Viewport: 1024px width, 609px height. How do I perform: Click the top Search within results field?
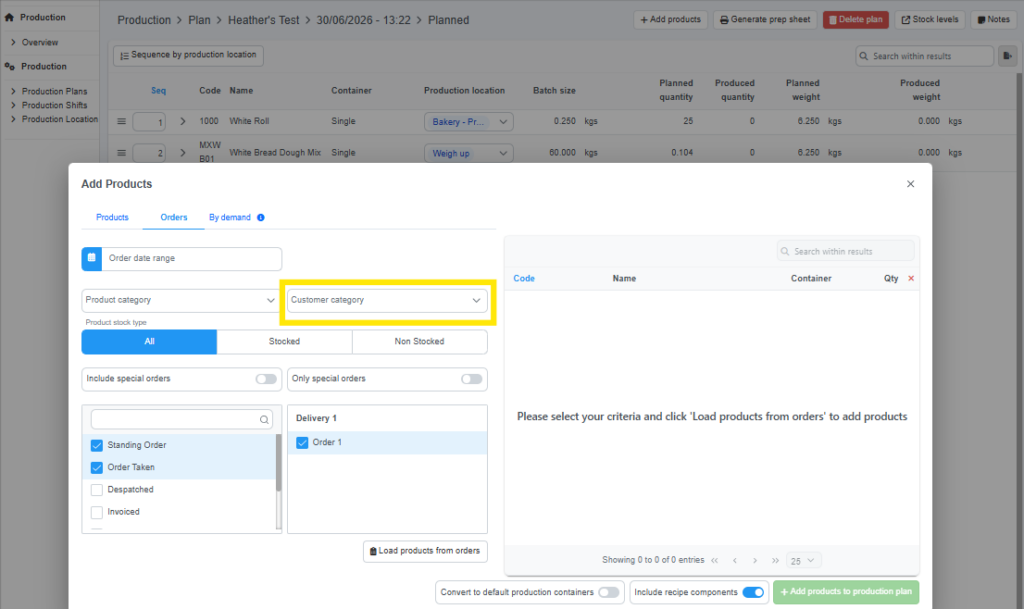coord(925,56)
